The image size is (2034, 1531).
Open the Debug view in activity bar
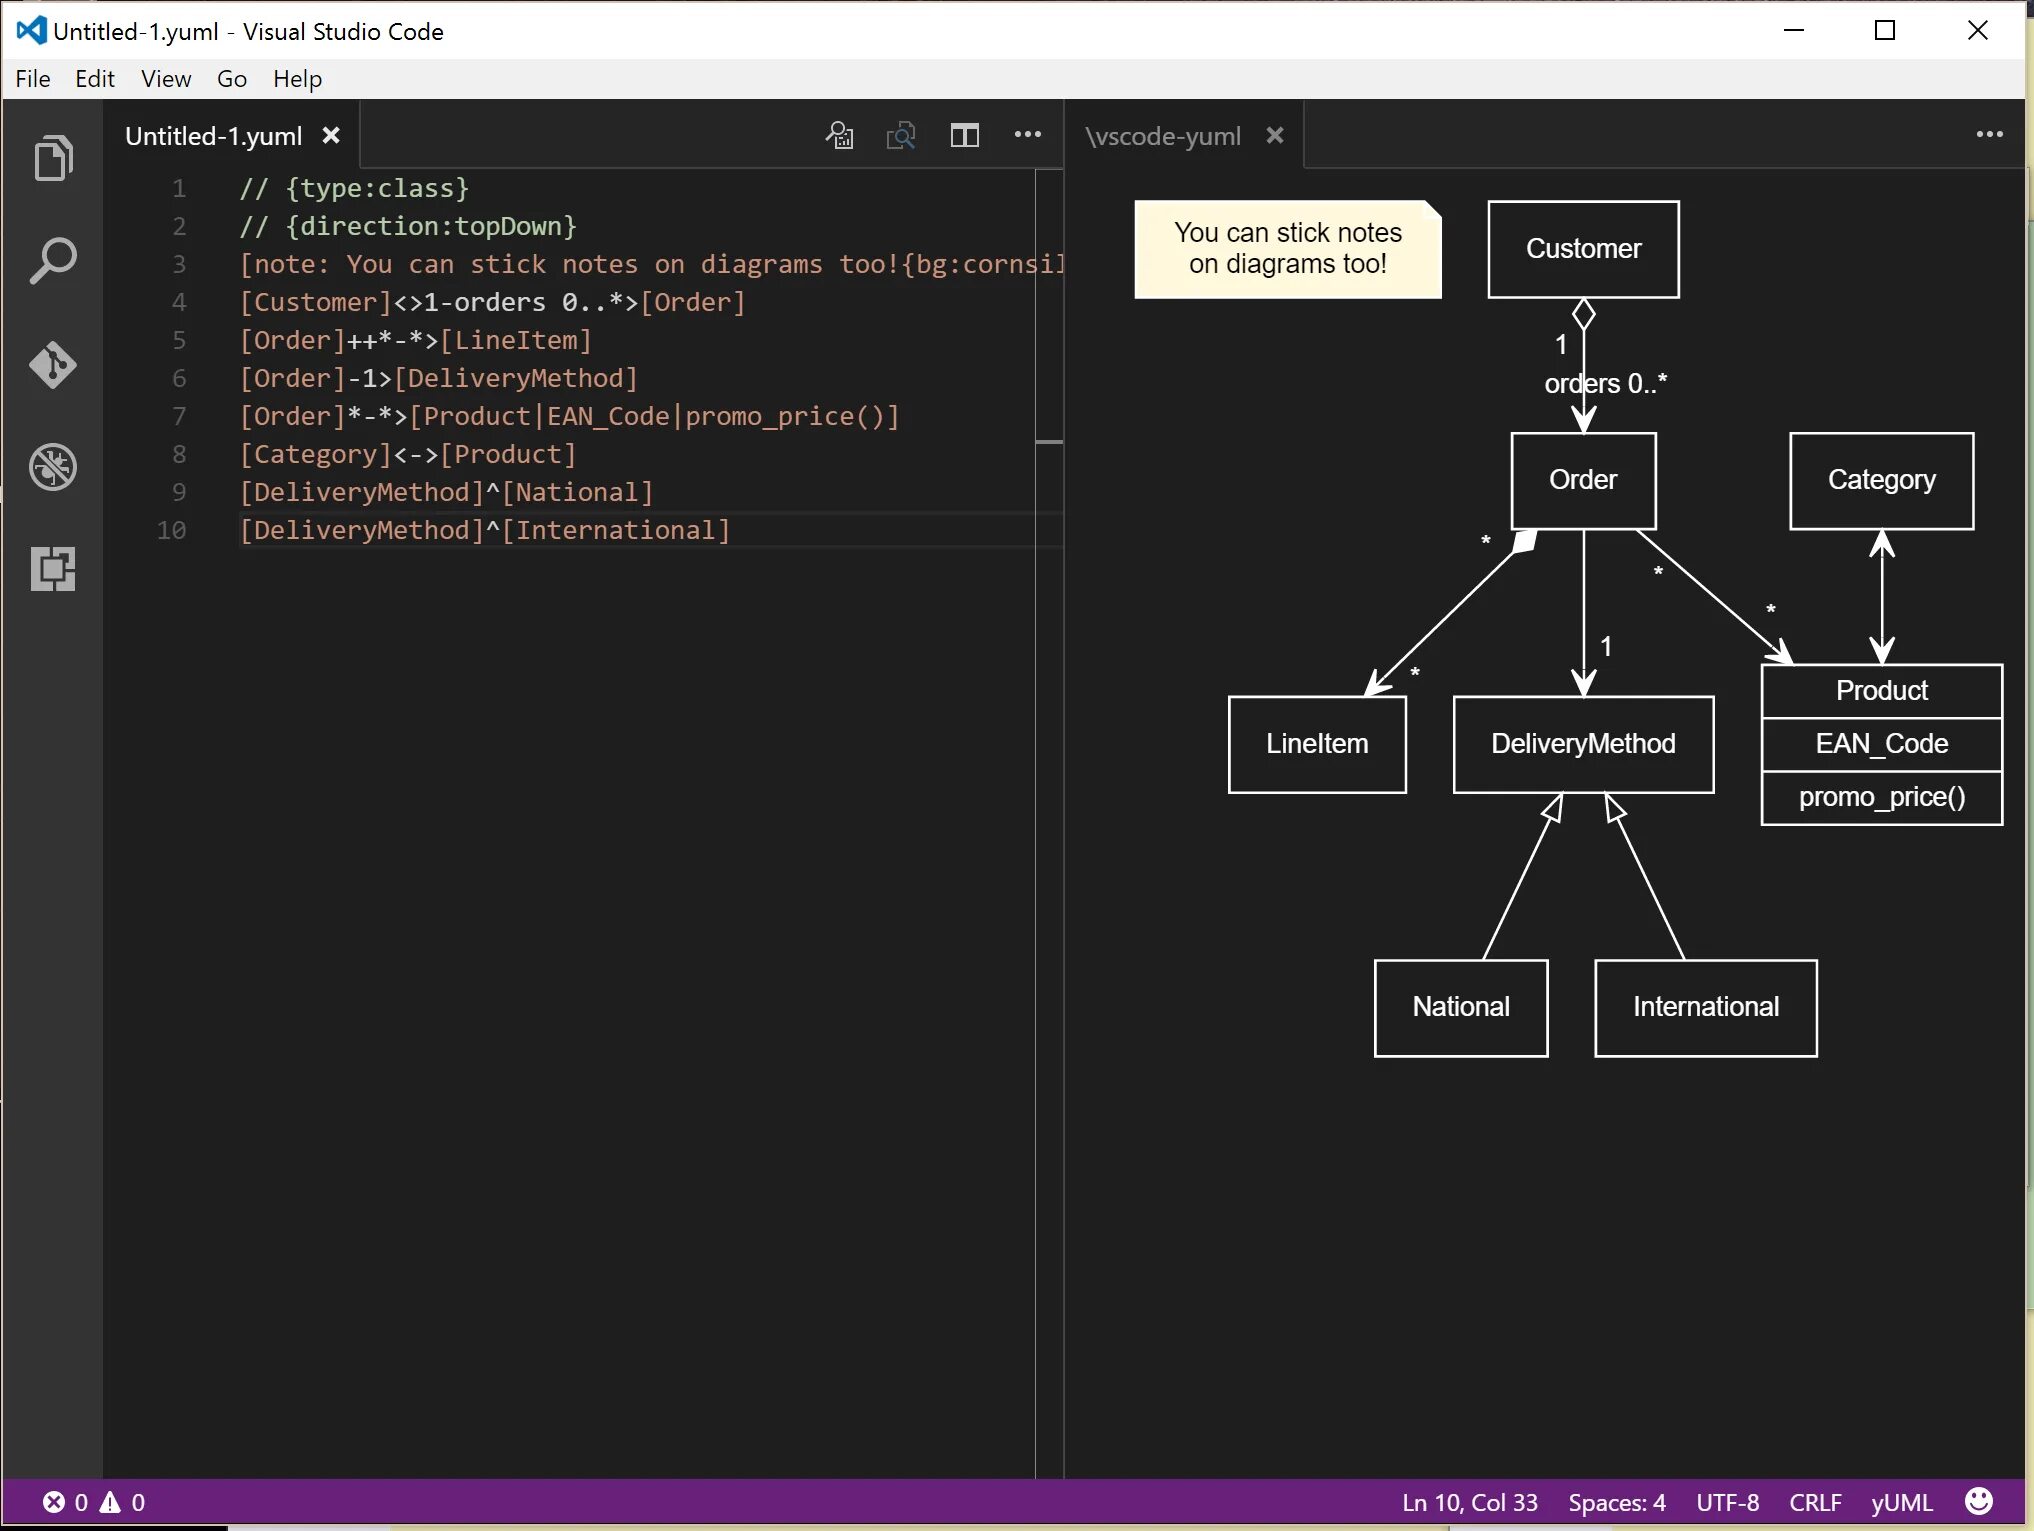pyautogui.click(x=53, y=467)
